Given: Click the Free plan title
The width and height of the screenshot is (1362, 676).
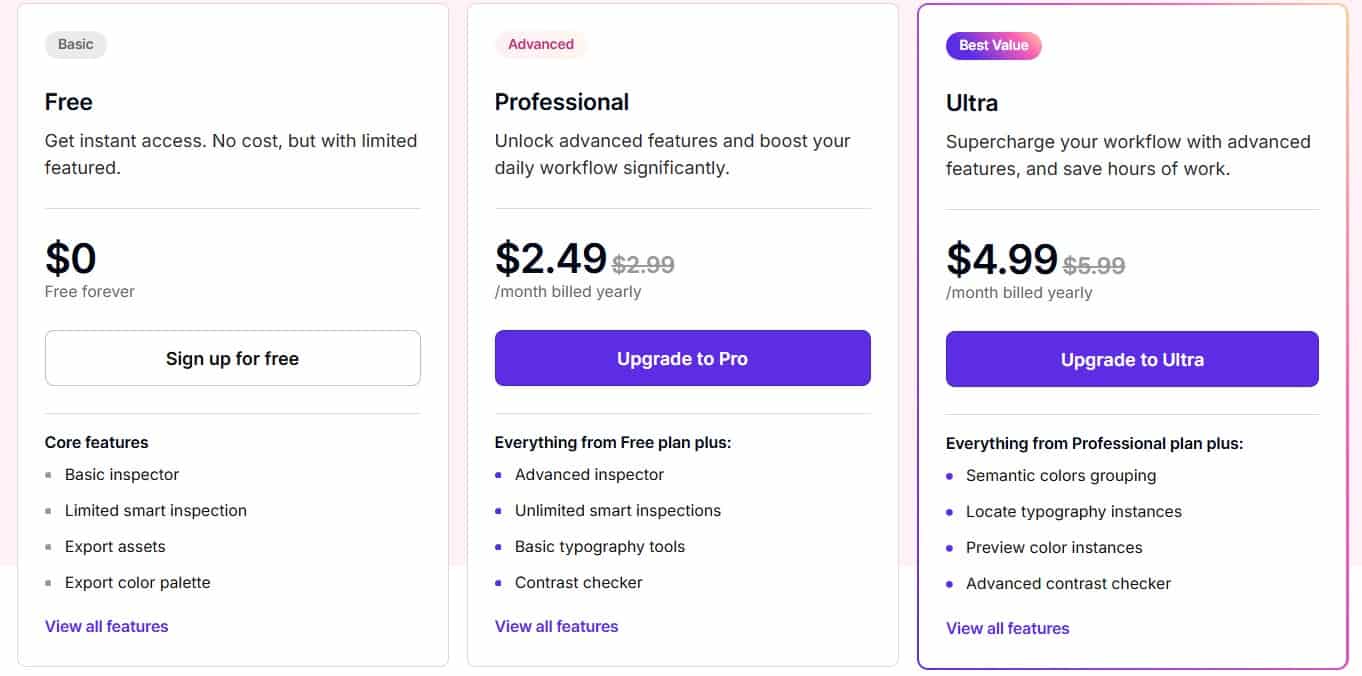Looking at the screenshot, I should [x=68, y=101].
